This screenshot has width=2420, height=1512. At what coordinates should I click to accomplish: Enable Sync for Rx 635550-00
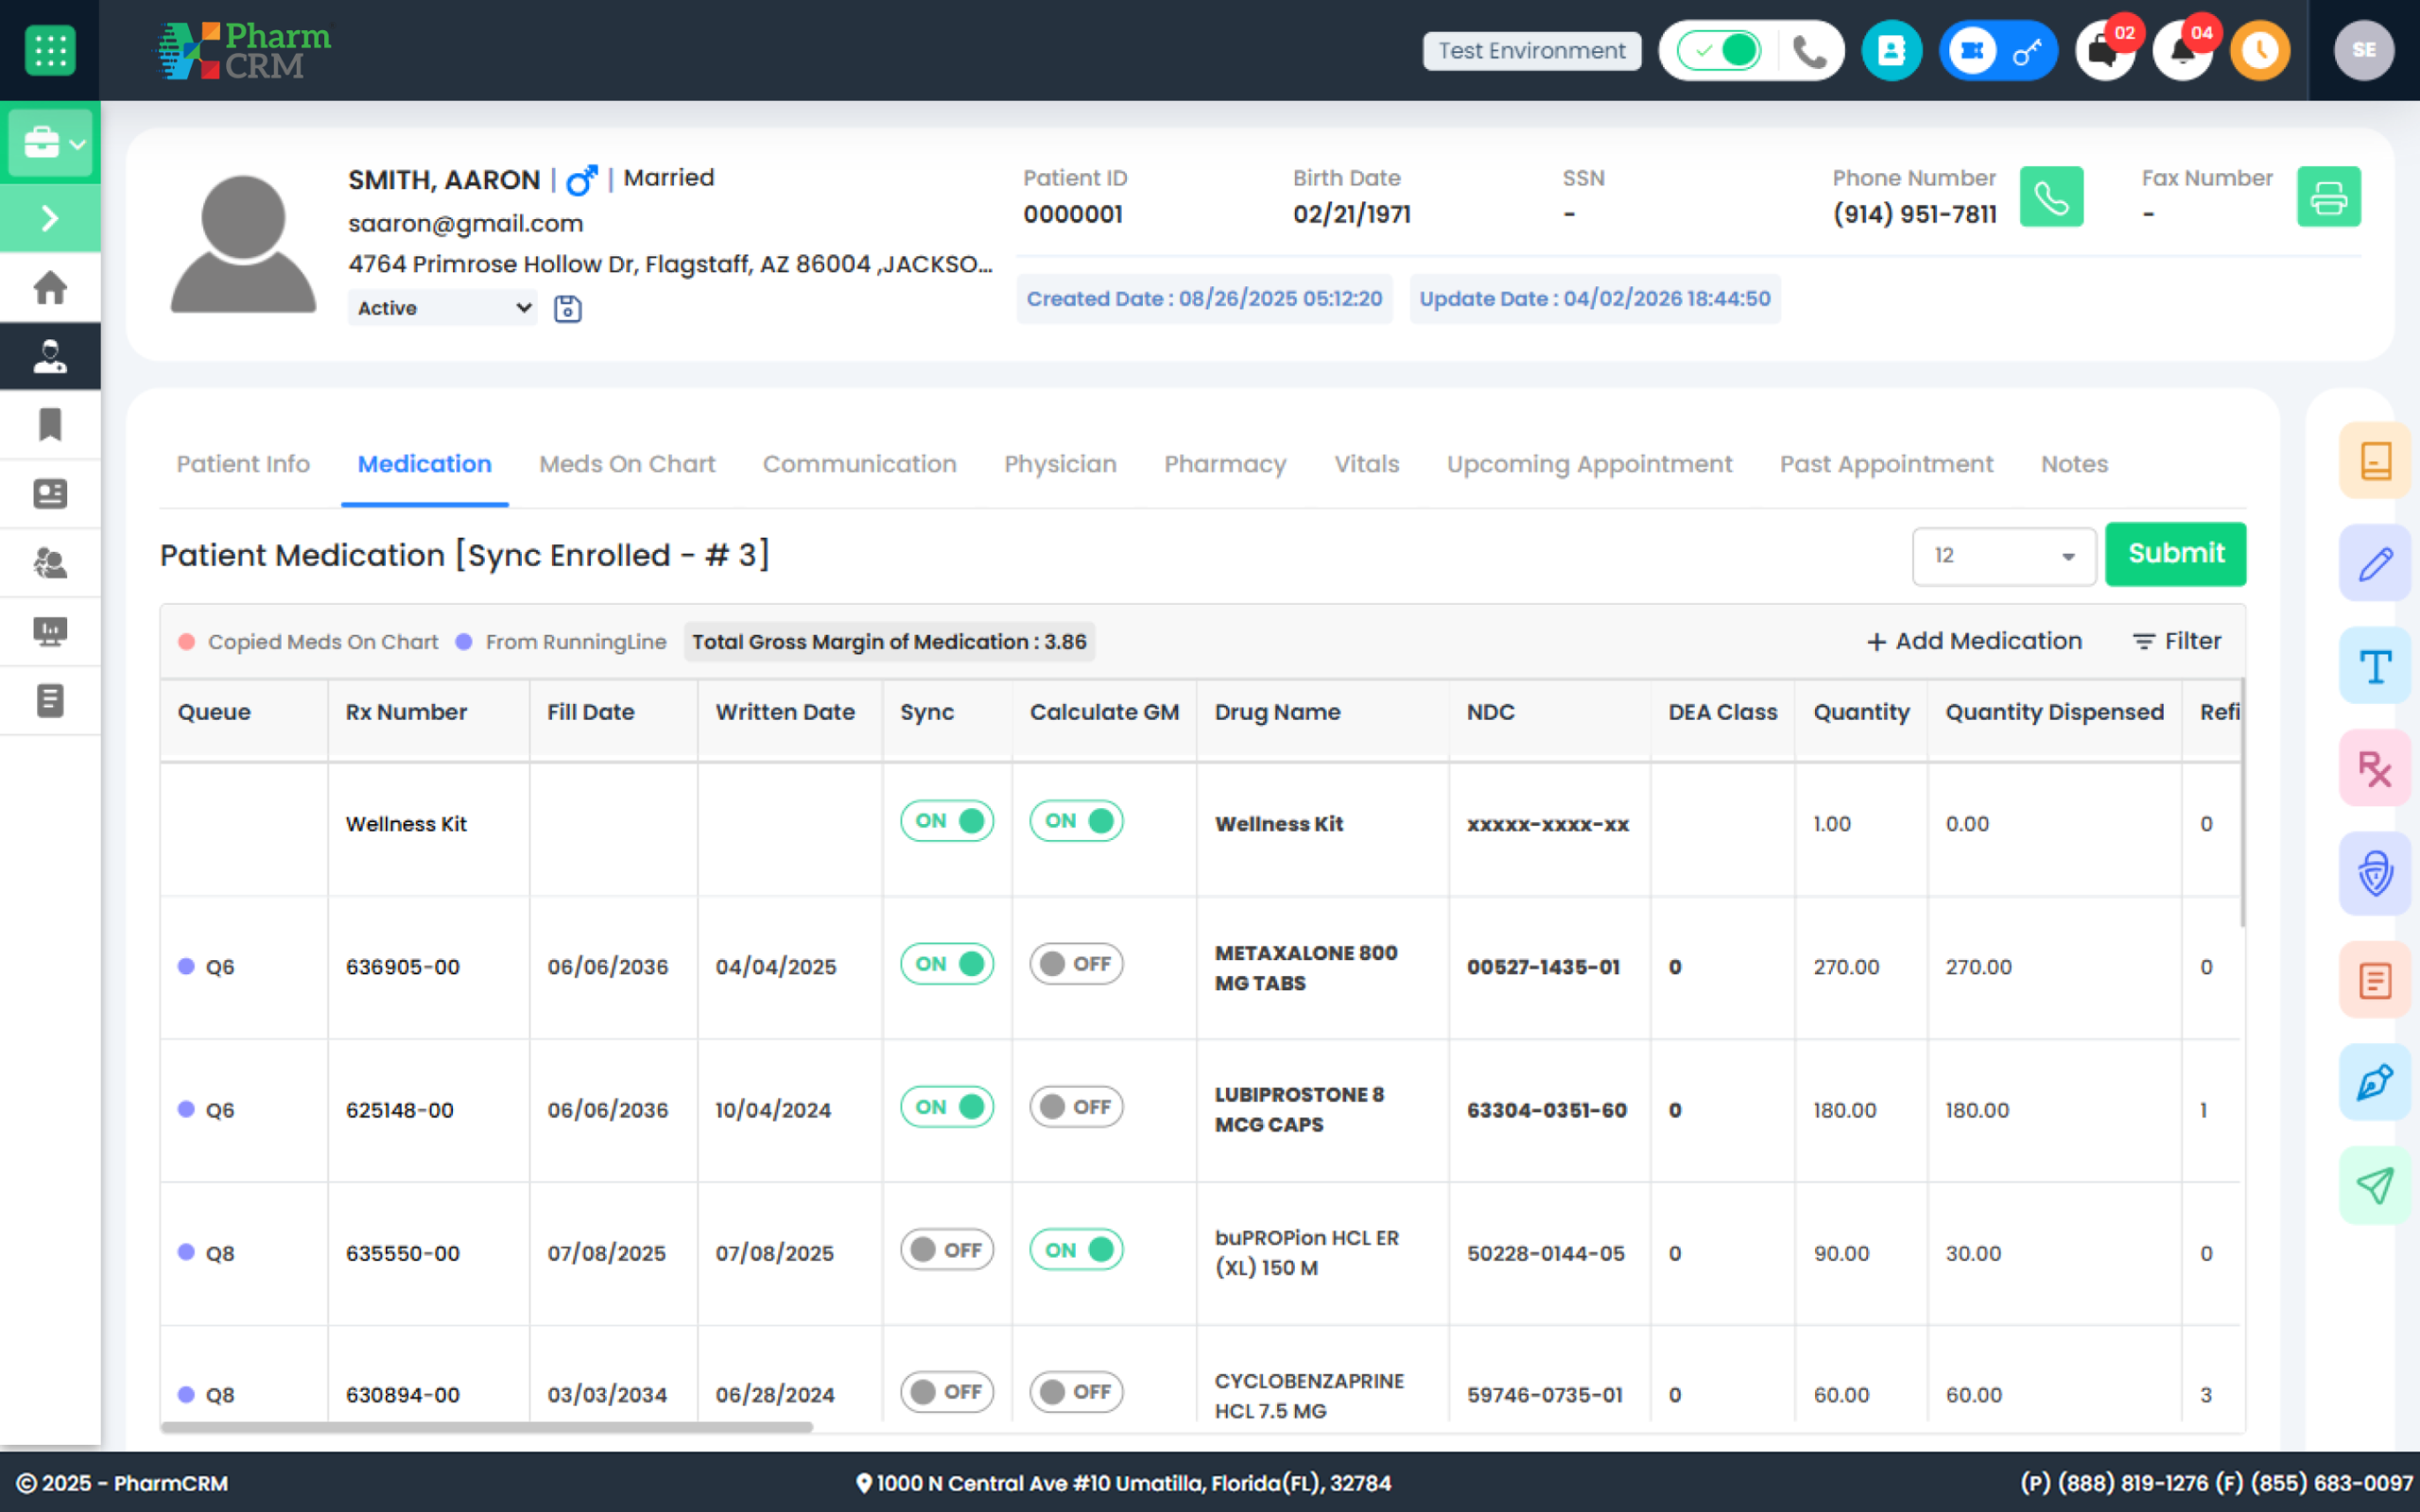(x=947, y=1250)
